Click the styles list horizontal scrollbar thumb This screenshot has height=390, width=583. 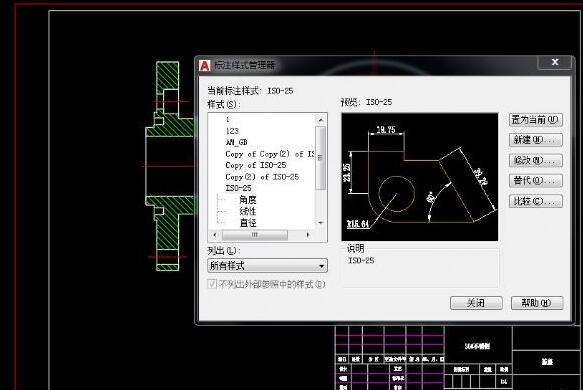(x=255, y=235)
